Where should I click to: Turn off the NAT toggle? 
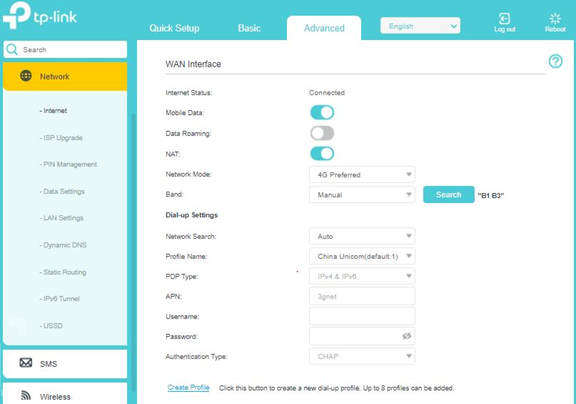point(322,154)
